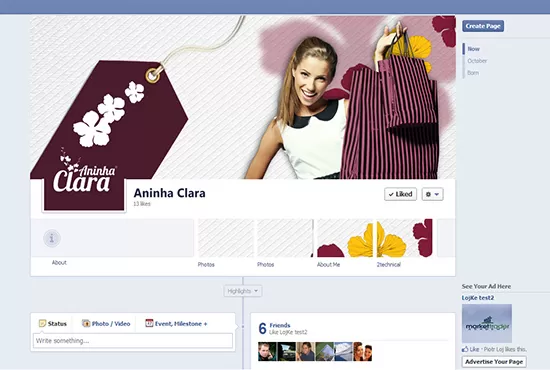Click the thumbs-up Like icon
This screenshot has height=370, width=550.
(465, 349)
